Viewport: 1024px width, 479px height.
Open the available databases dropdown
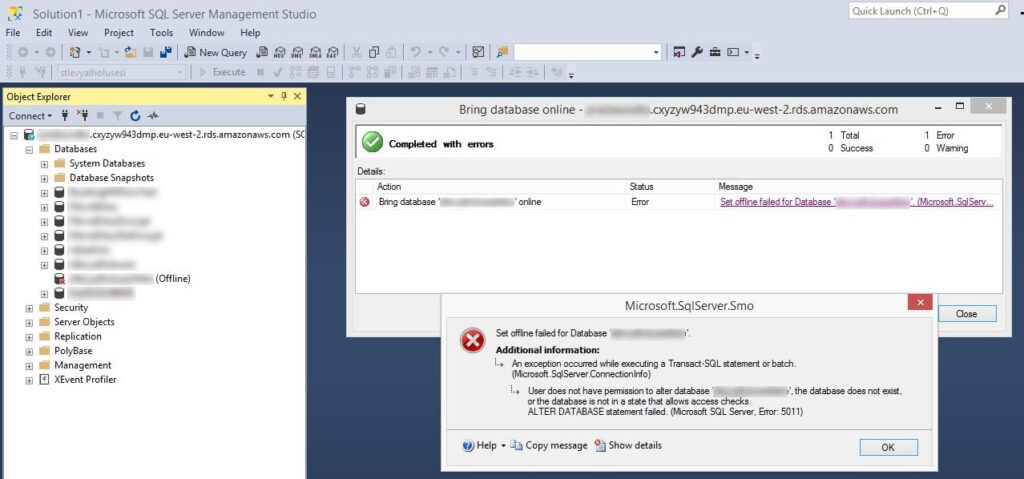[180, 72]
